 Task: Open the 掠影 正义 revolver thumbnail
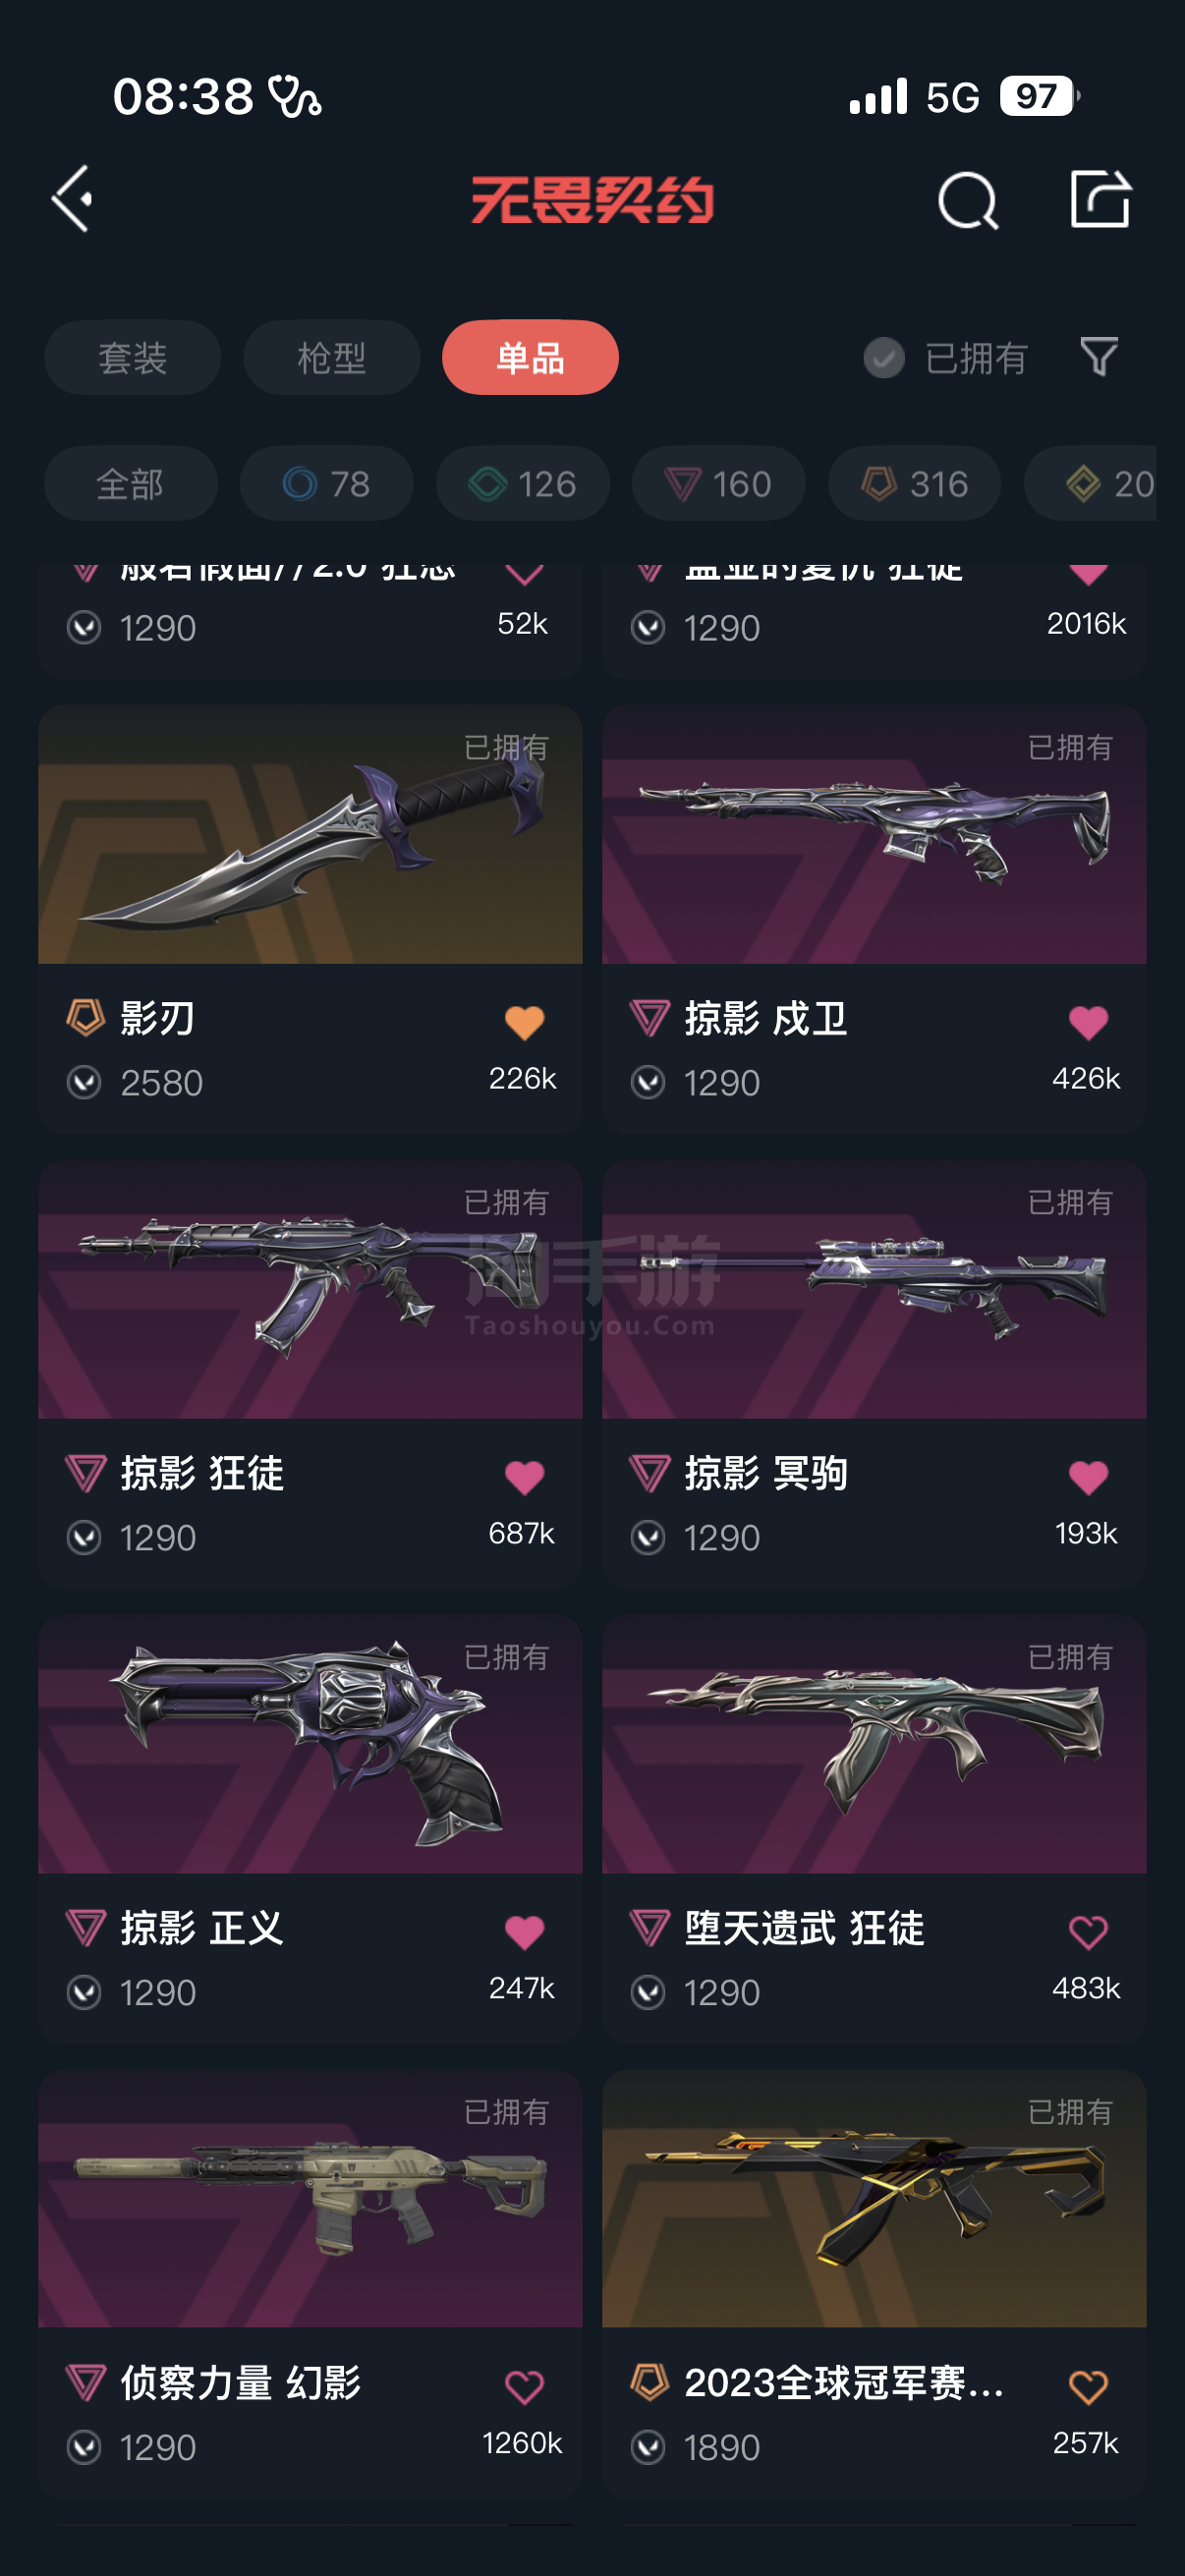(310, 1743)
